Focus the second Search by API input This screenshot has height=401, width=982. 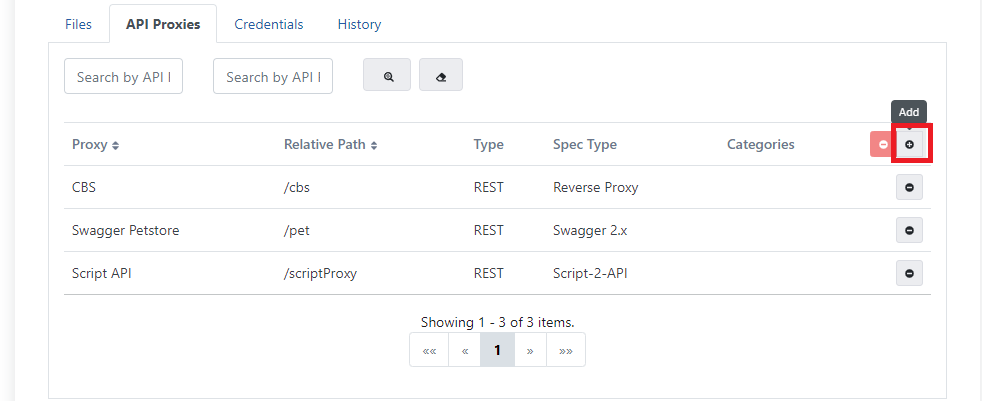tap(273, 77)
